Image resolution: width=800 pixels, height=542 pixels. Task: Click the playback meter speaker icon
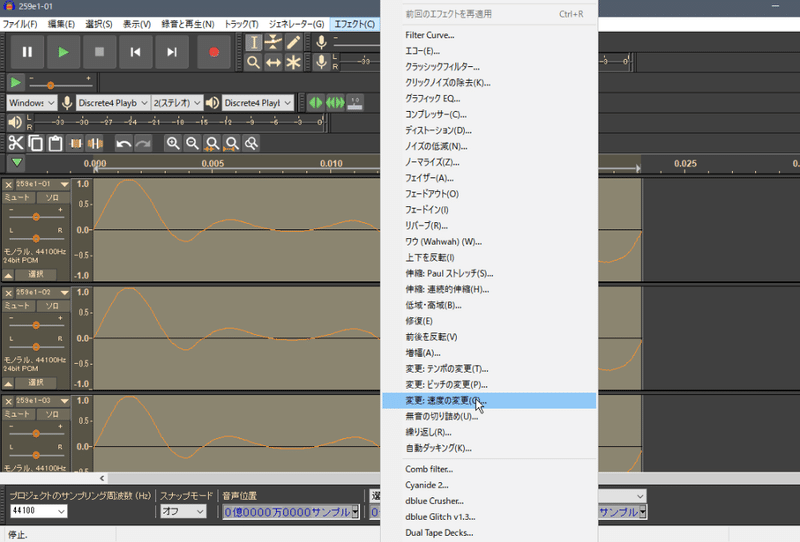point(15,122)
